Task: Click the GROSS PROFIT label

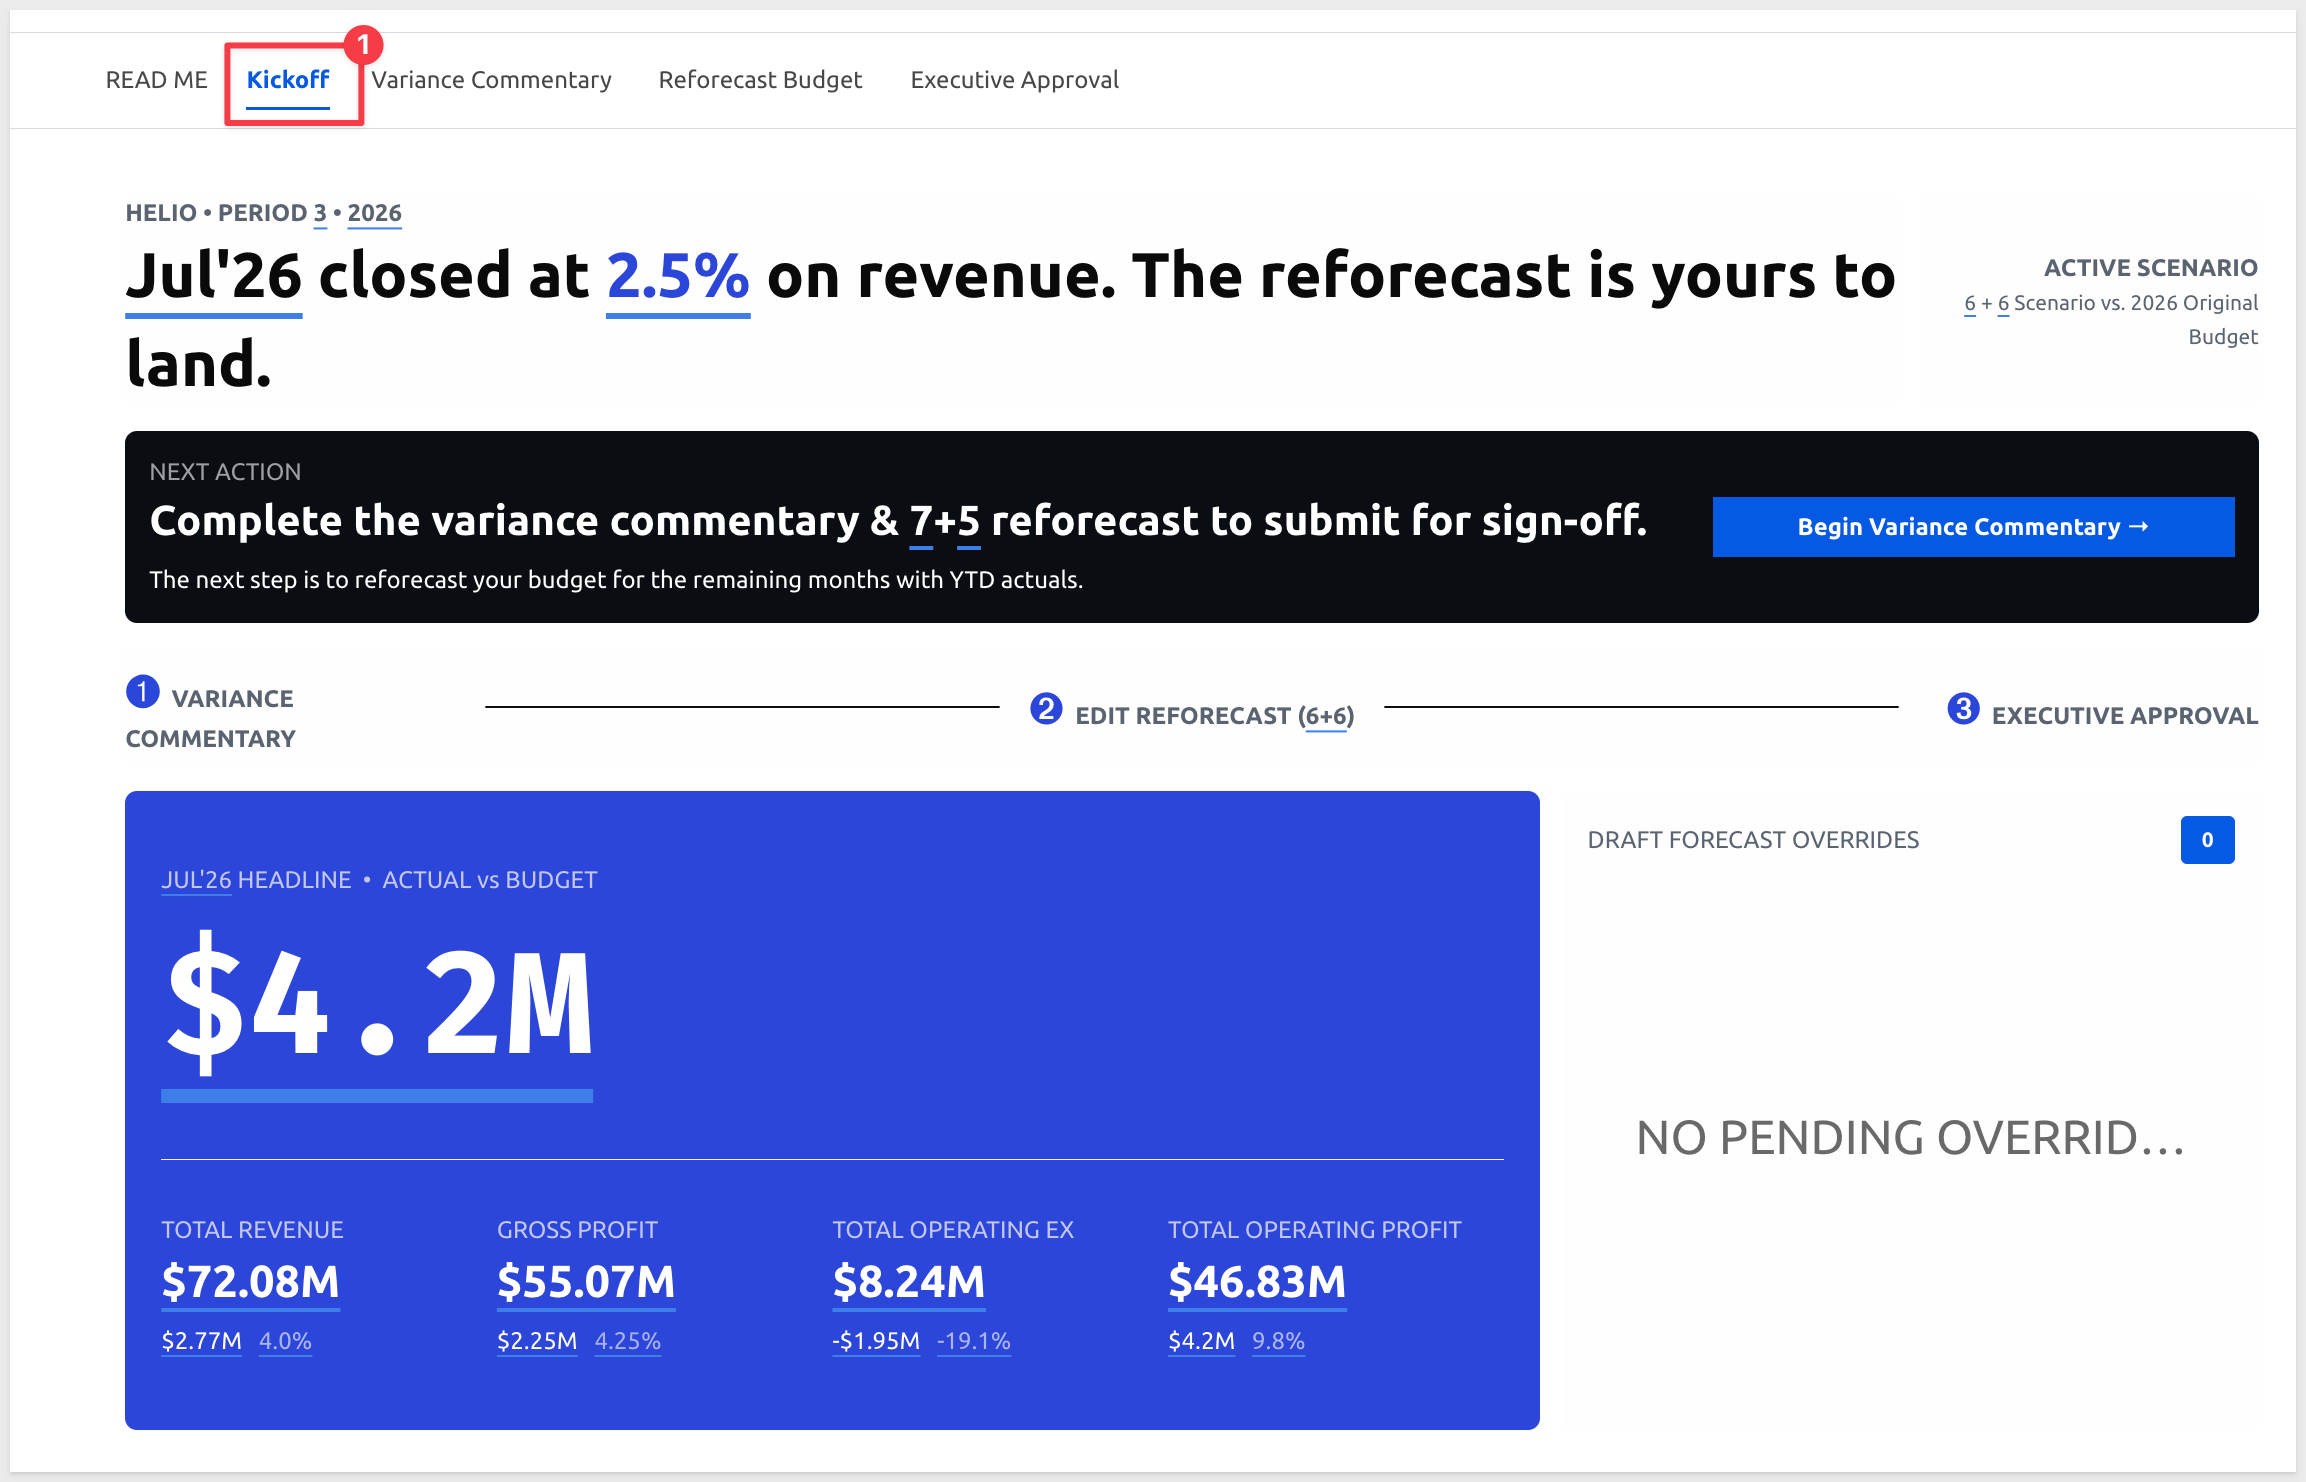Action: (577, 1230)
